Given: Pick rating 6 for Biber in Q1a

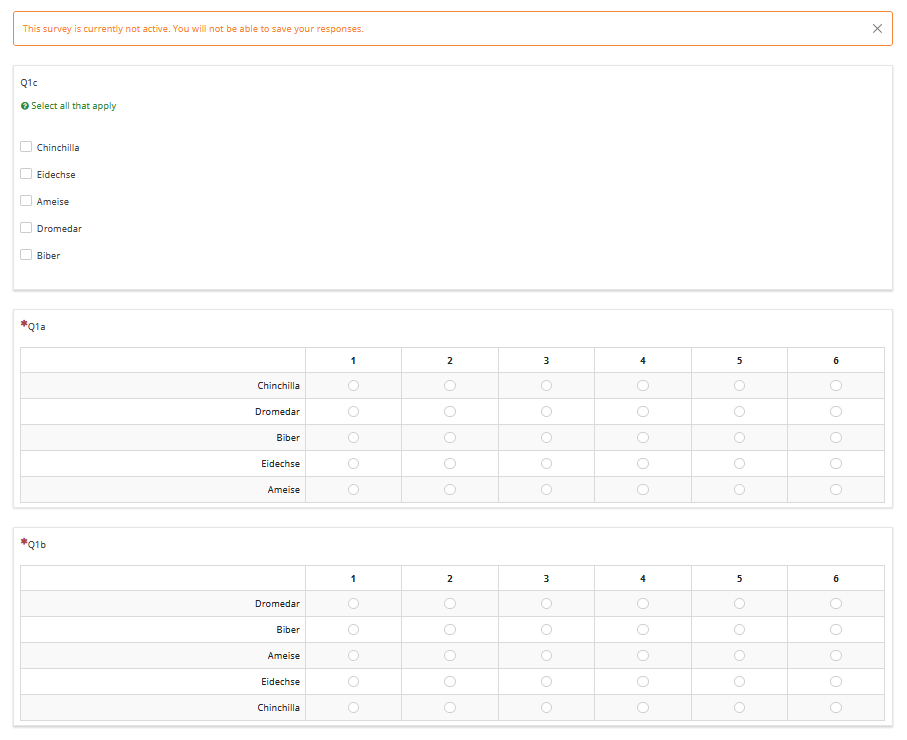Looking at the screenshot, I should (836, 438).
